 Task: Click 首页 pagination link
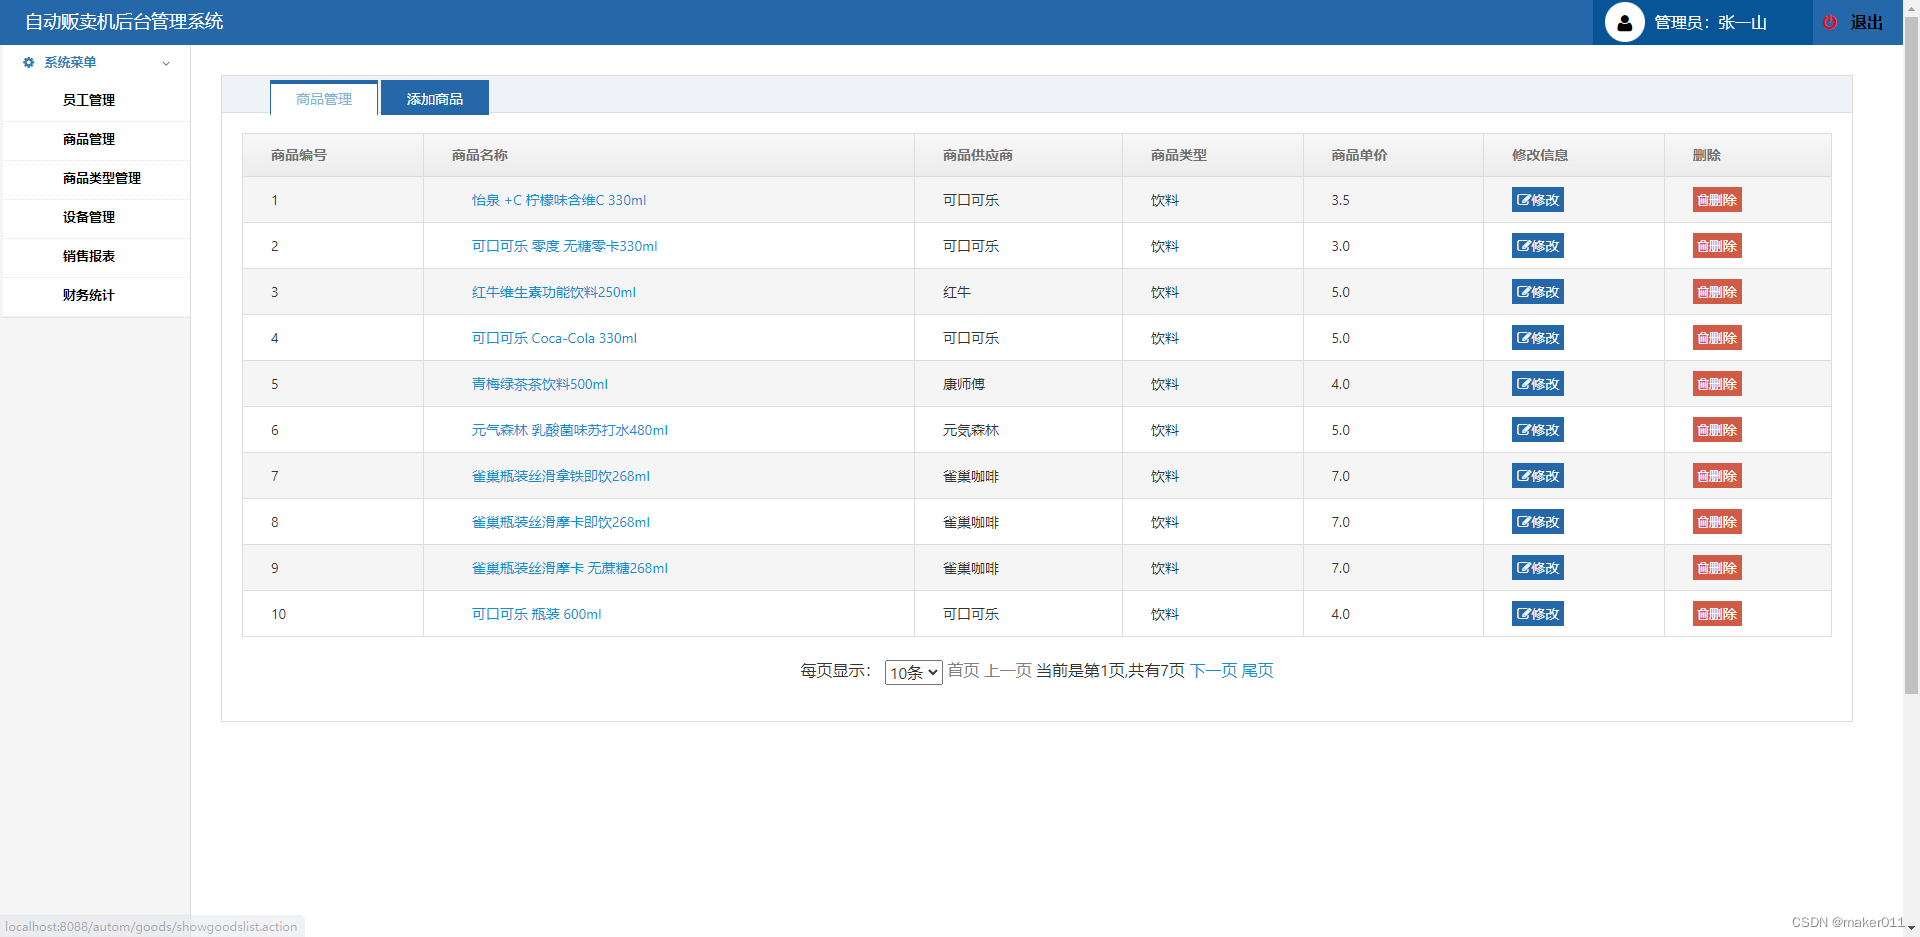[x=963, y=671]
